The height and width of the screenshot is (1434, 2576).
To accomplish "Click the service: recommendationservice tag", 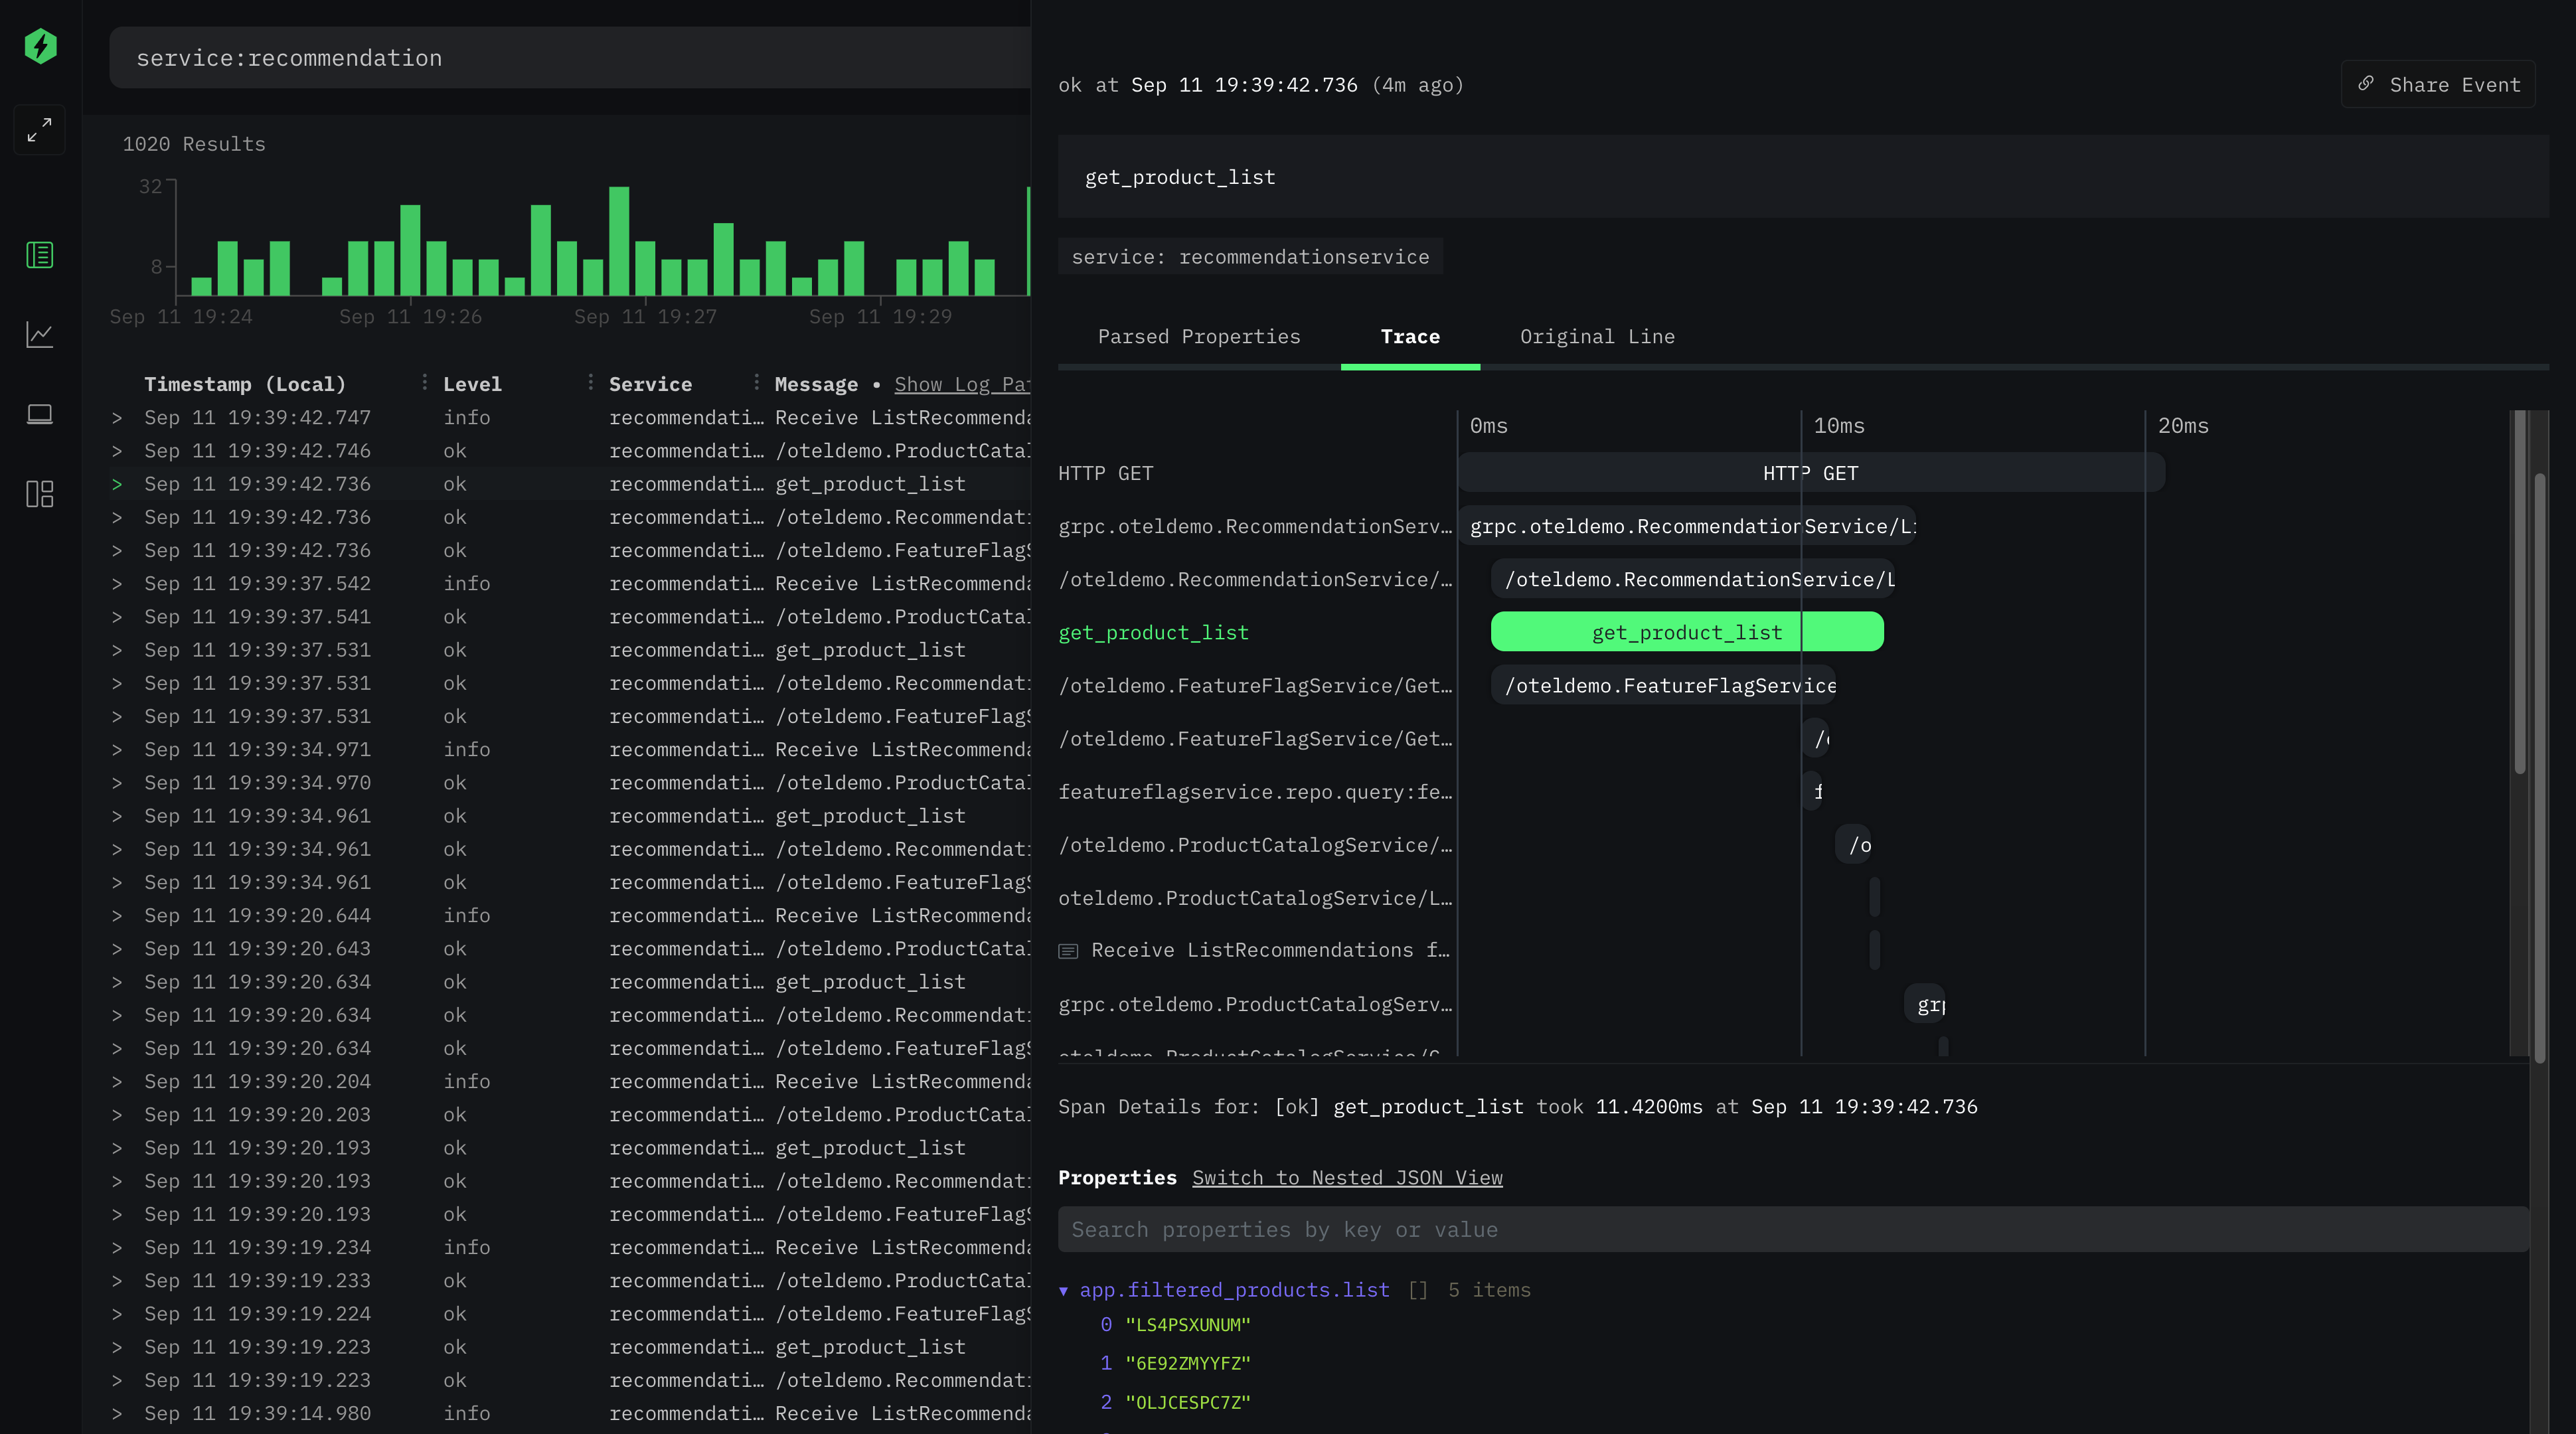I will pyautogui.click(x=1250, y=257).
